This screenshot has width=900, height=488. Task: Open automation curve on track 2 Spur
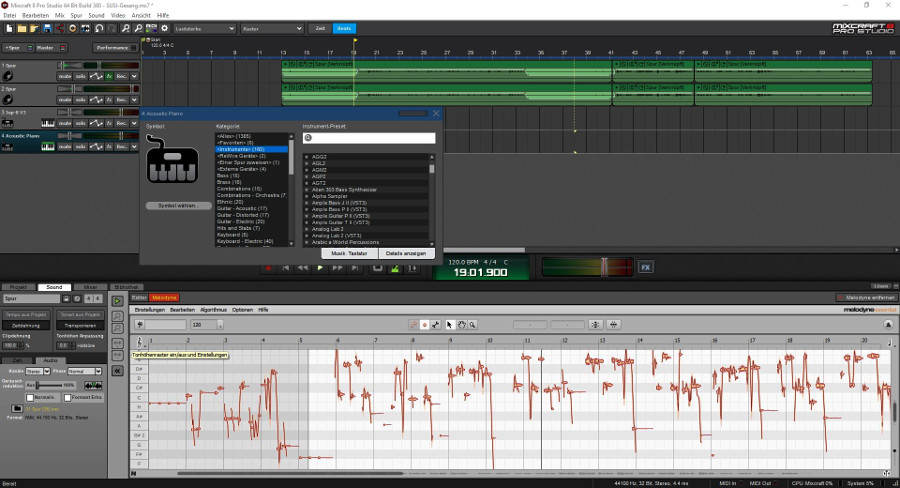(96, 99)
